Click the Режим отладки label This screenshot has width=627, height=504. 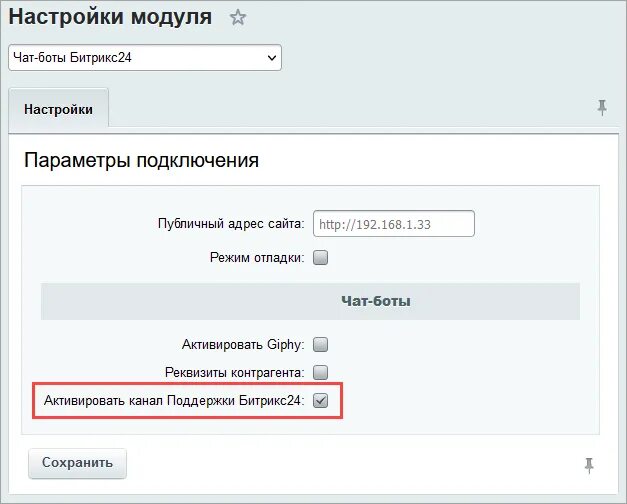point(257,258)
